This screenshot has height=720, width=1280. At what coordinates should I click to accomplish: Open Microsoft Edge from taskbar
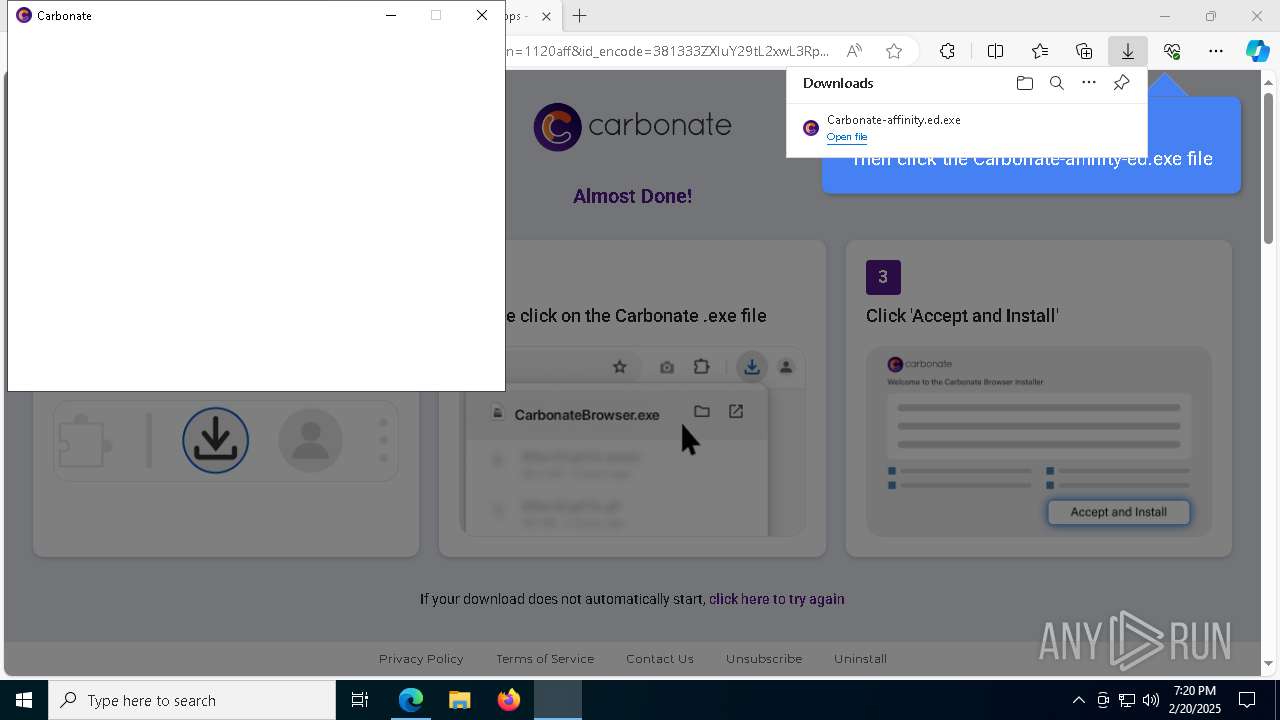click(411, 700)
